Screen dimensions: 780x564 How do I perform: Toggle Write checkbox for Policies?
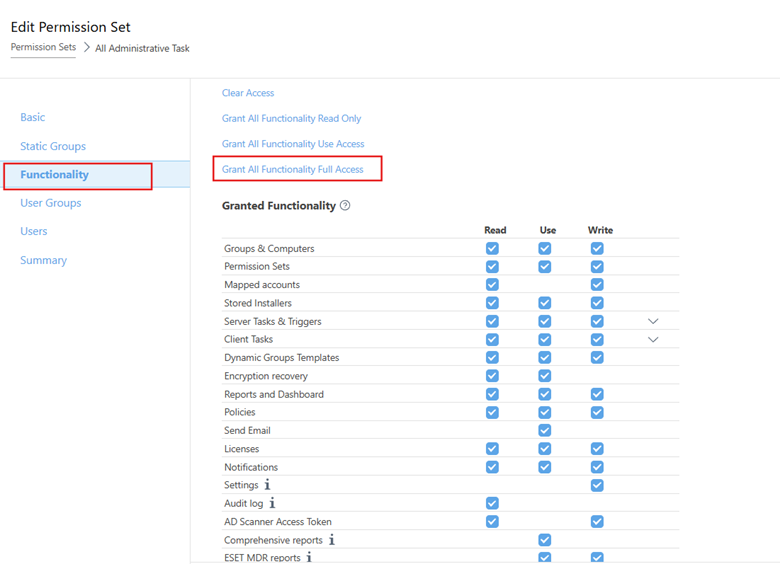pyautogui.click(x=597, y=412)
